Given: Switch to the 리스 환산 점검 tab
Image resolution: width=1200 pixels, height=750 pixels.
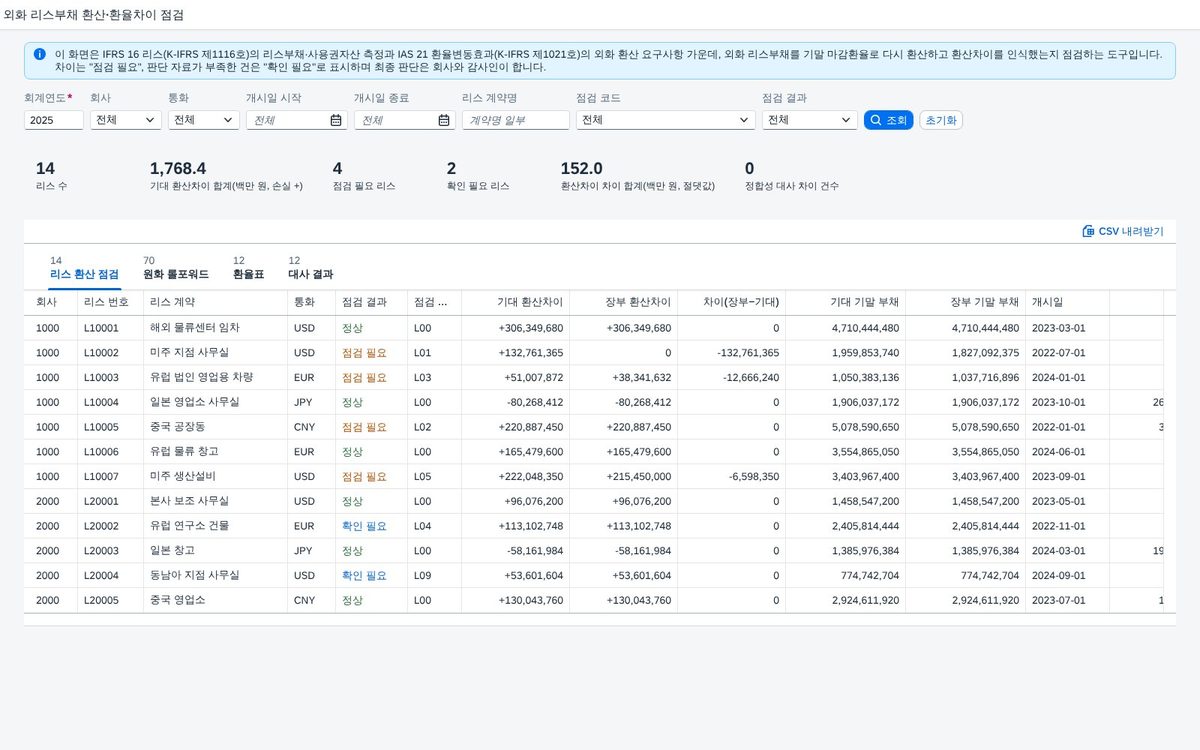Looking at the screenshot, I should coord(84,268).
